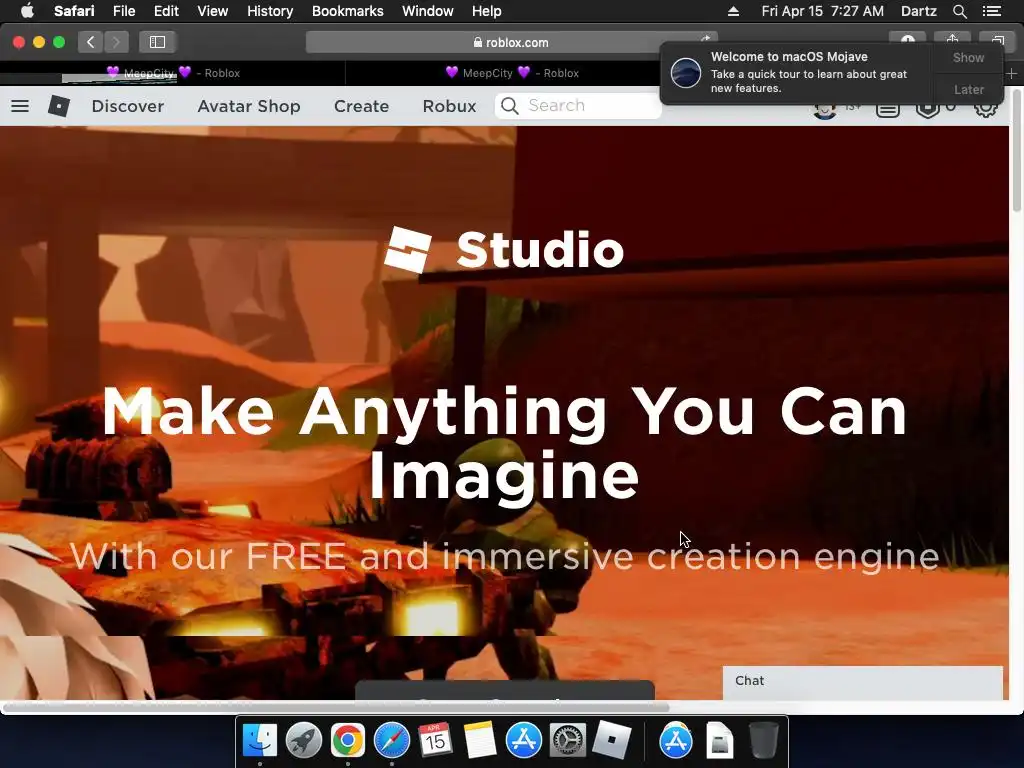Select the first MeepCity Roblox tab
The width and height of the screenshot is (1024, 768).
coord(173,73)
